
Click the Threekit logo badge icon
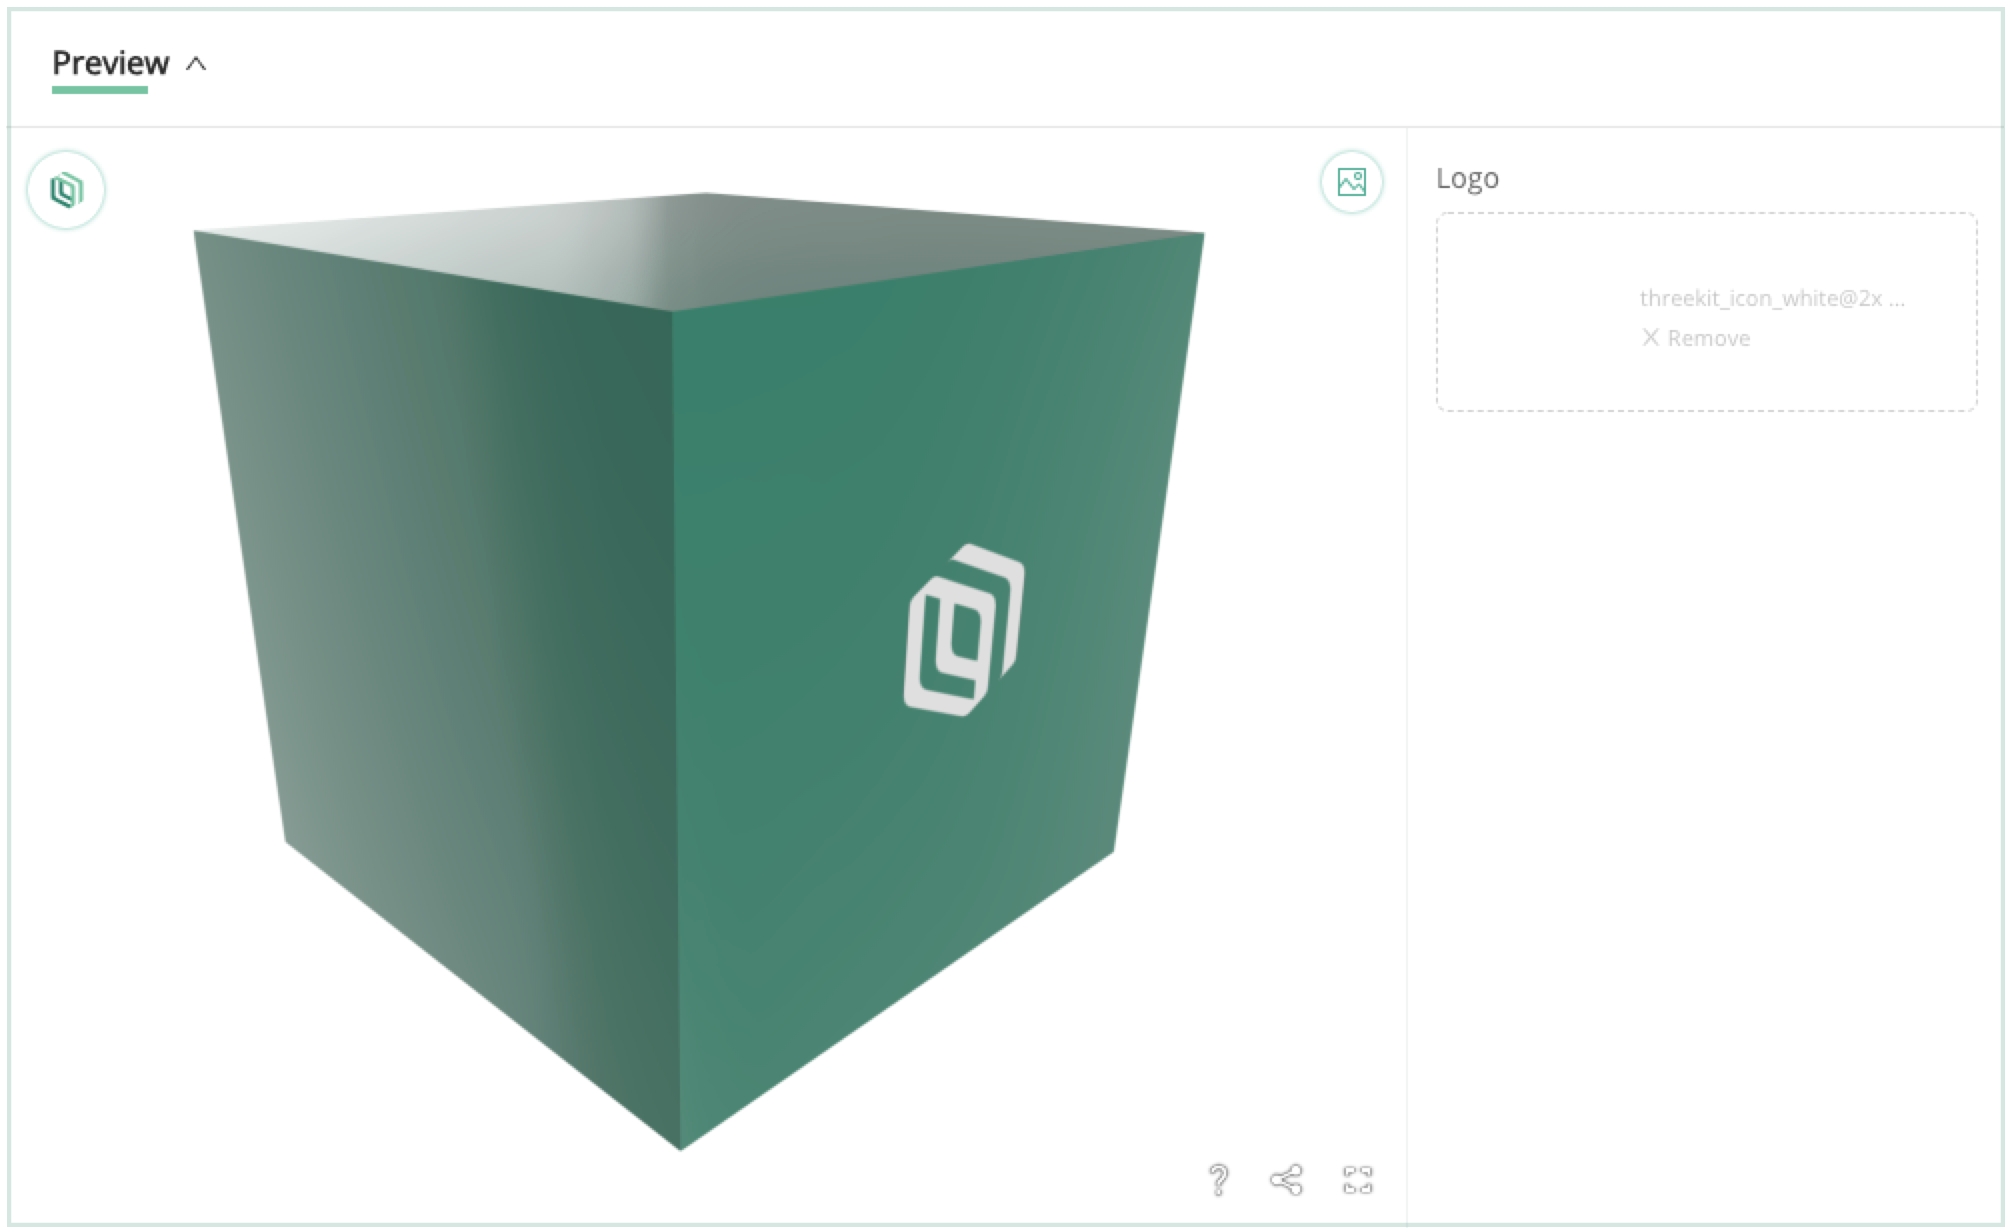click(x=66, y=190)
